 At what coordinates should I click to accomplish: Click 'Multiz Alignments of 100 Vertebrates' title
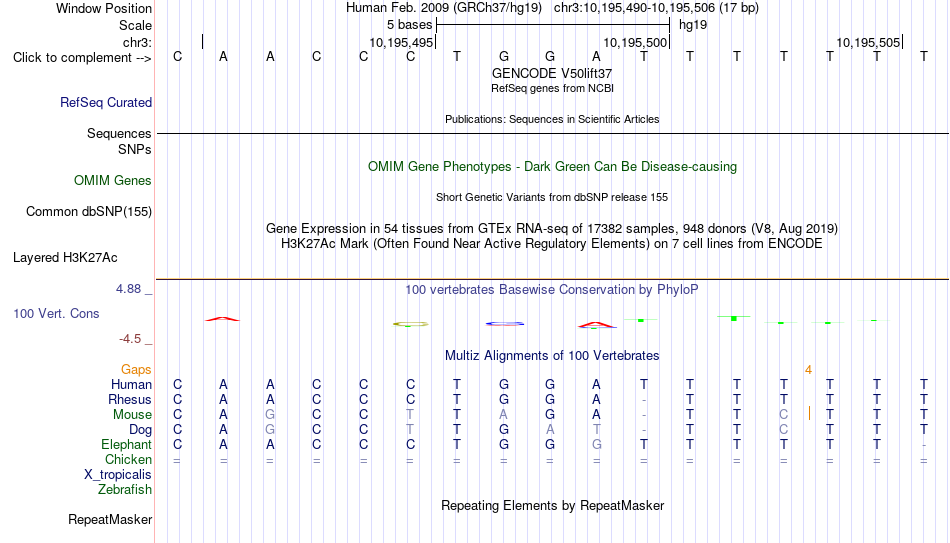click(x=552, y=356)
